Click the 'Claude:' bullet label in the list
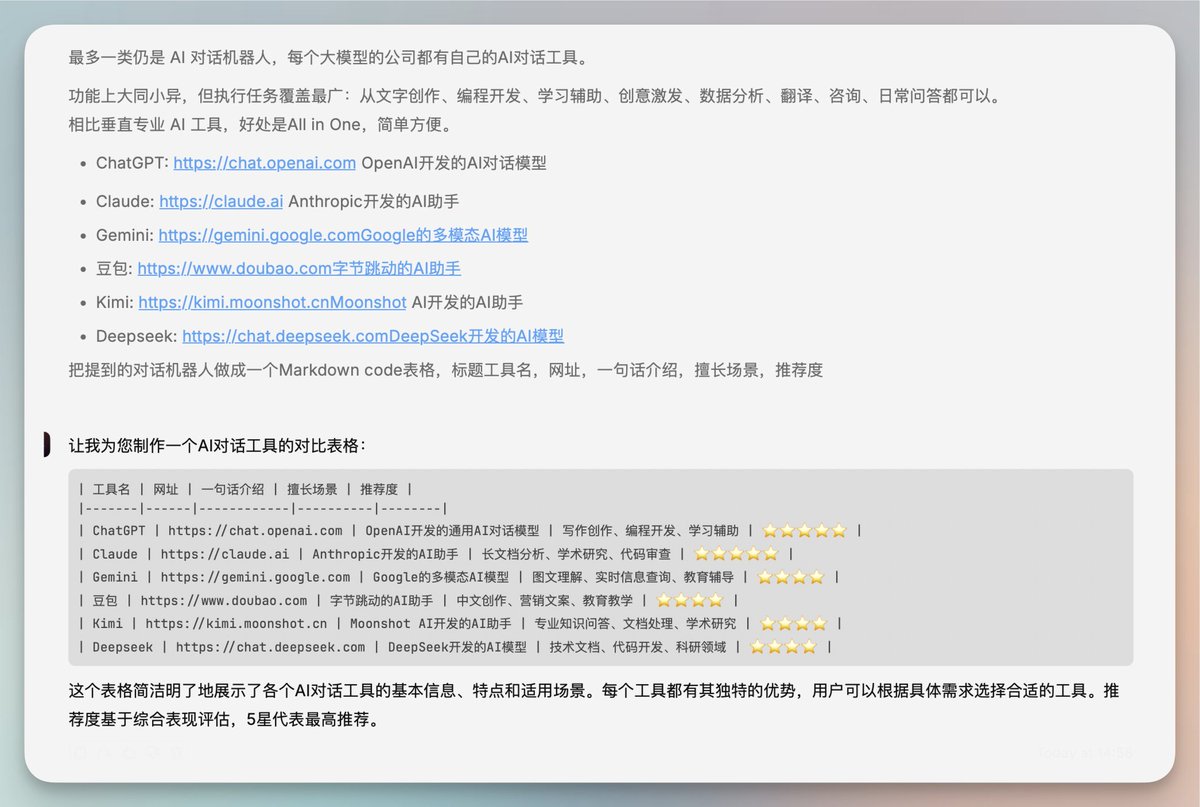 click(125, 201)
